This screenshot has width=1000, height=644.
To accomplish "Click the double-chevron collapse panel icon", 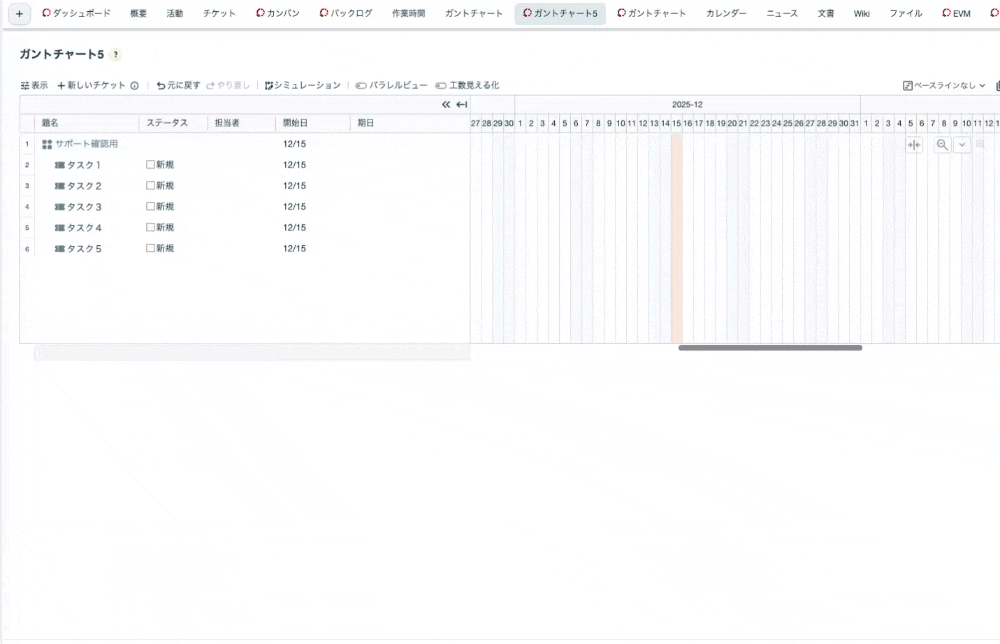I will coord(446,104).
